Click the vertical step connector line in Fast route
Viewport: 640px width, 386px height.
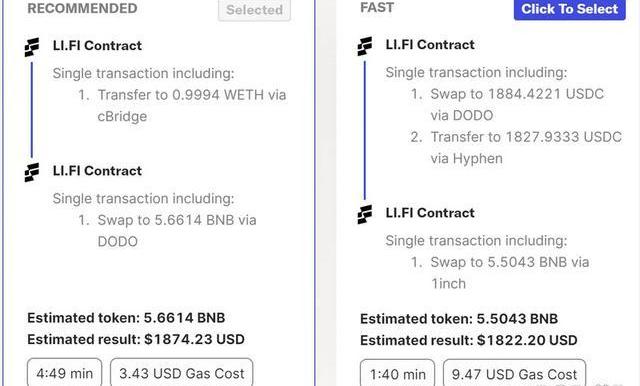pyautogui.click(x=365, y=131)
